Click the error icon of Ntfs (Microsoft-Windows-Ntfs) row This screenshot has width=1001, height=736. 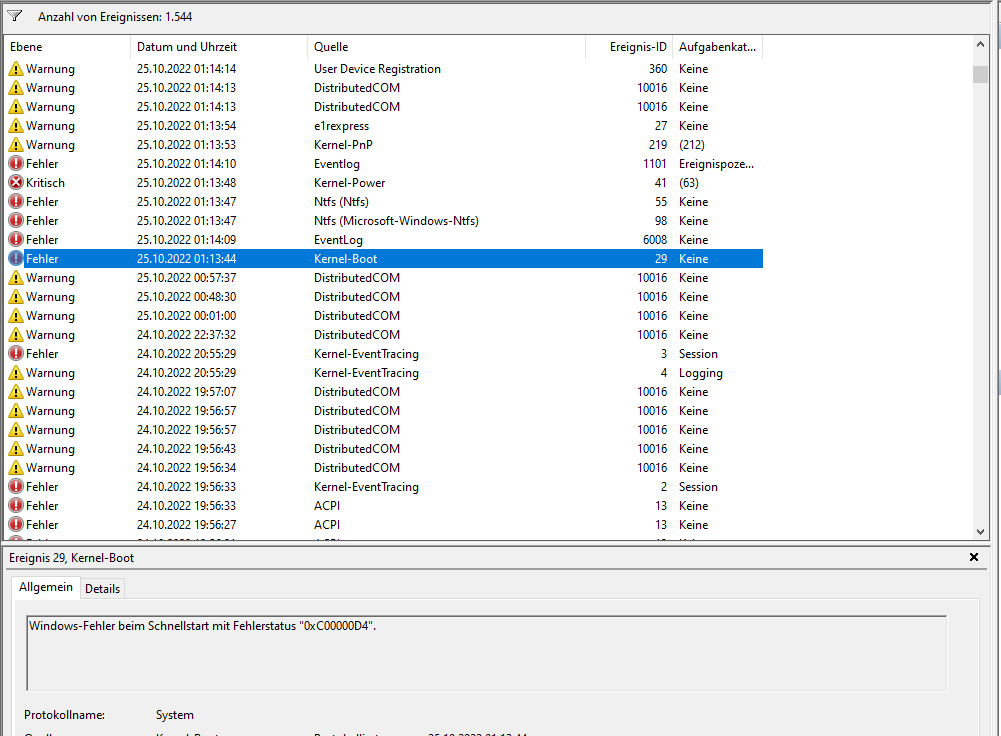coord(16,221)
